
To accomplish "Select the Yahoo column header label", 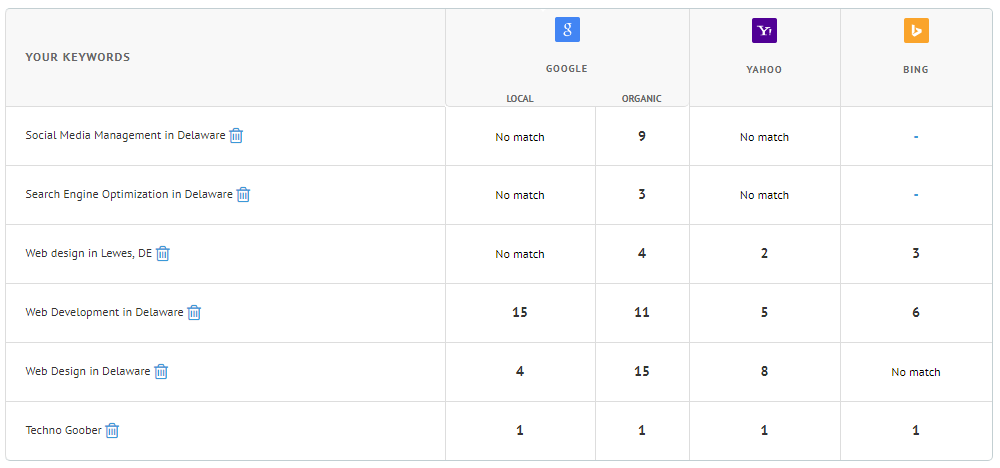I will point(764,69).
